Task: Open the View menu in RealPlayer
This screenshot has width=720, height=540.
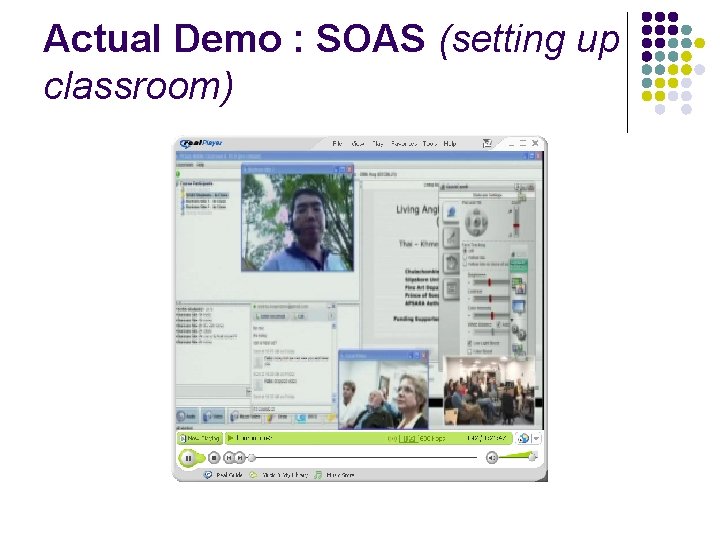Action: tap(358, 144)
